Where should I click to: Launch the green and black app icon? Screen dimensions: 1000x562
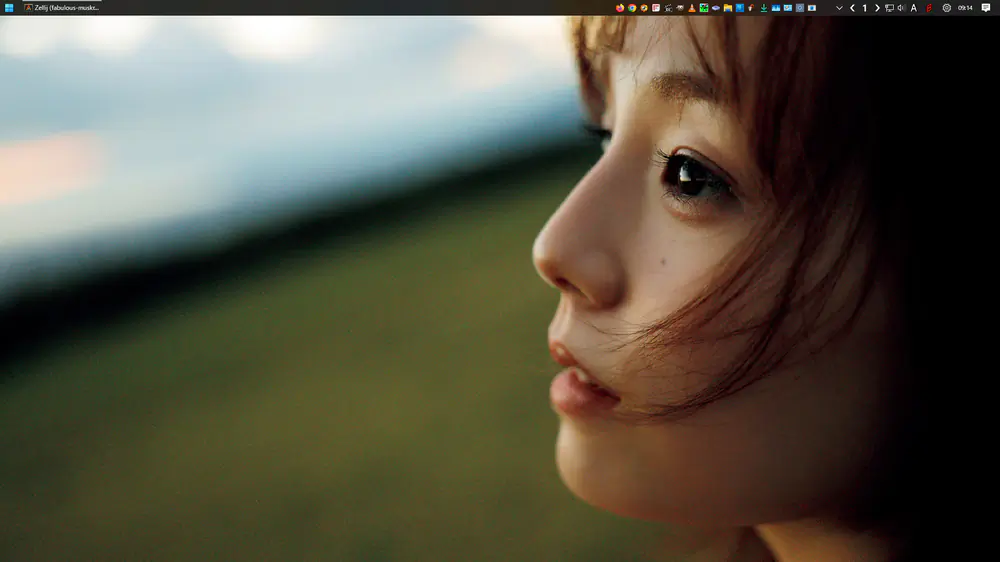click(x=704, y=7)
